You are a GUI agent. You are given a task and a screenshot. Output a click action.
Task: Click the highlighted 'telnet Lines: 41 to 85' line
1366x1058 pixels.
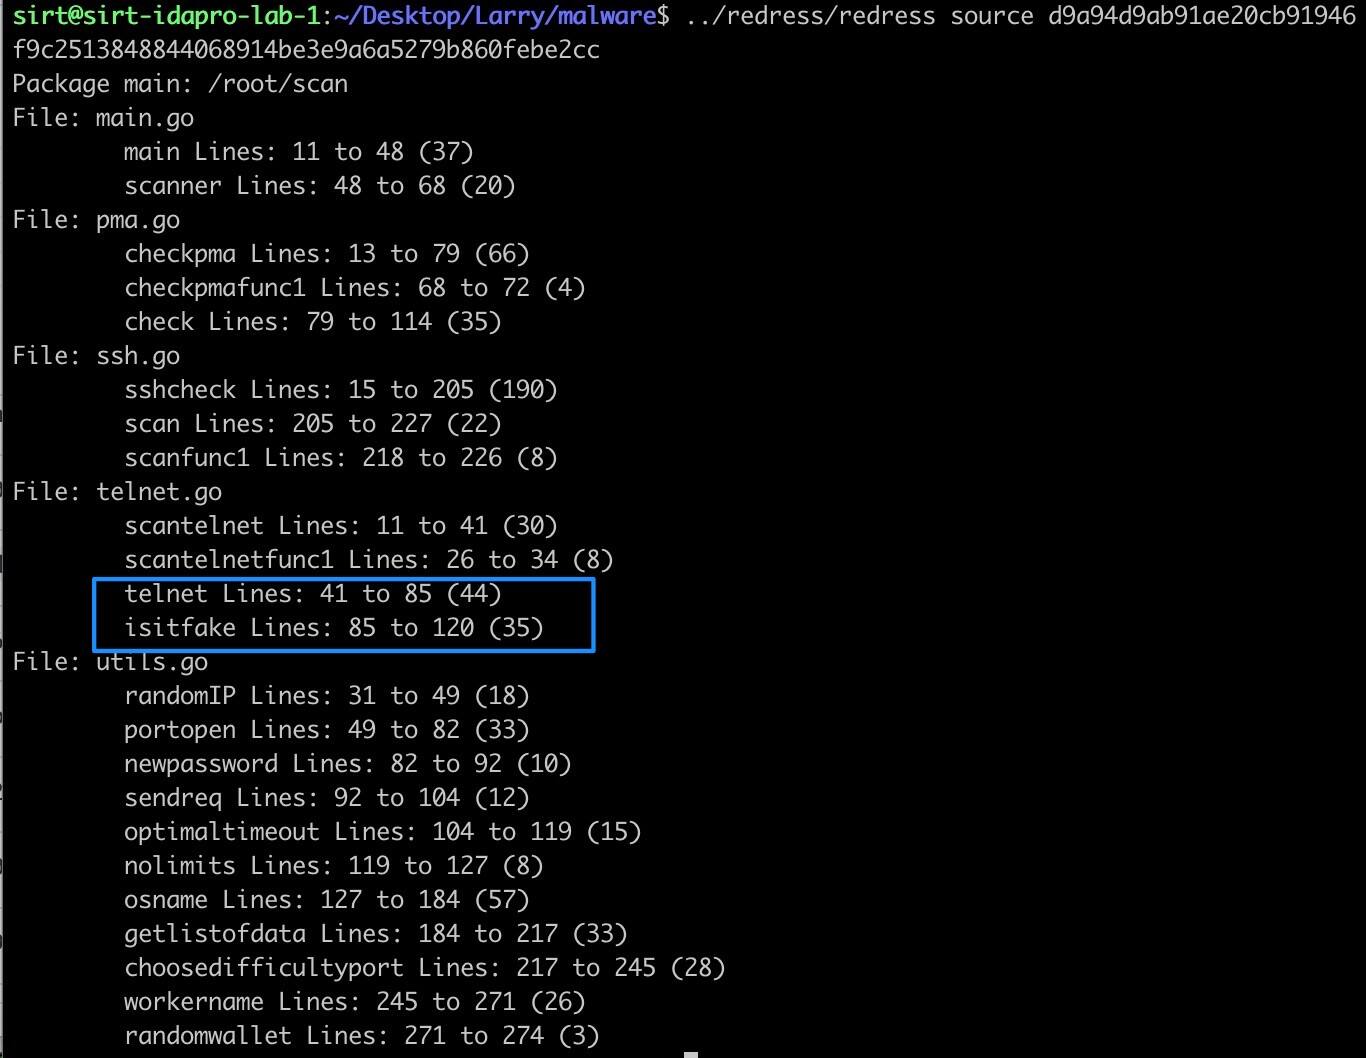point(312,594)
